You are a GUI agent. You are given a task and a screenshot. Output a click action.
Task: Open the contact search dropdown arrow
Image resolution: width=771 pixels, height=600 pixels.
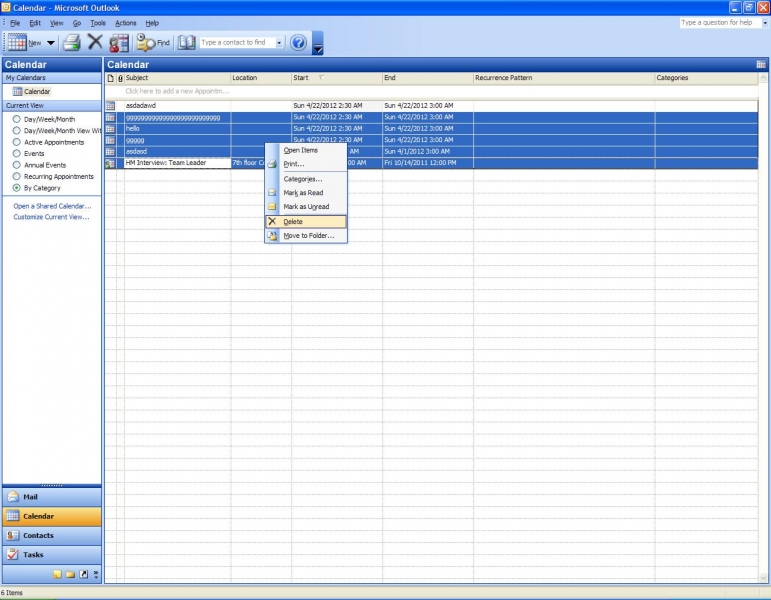point(279,43)
